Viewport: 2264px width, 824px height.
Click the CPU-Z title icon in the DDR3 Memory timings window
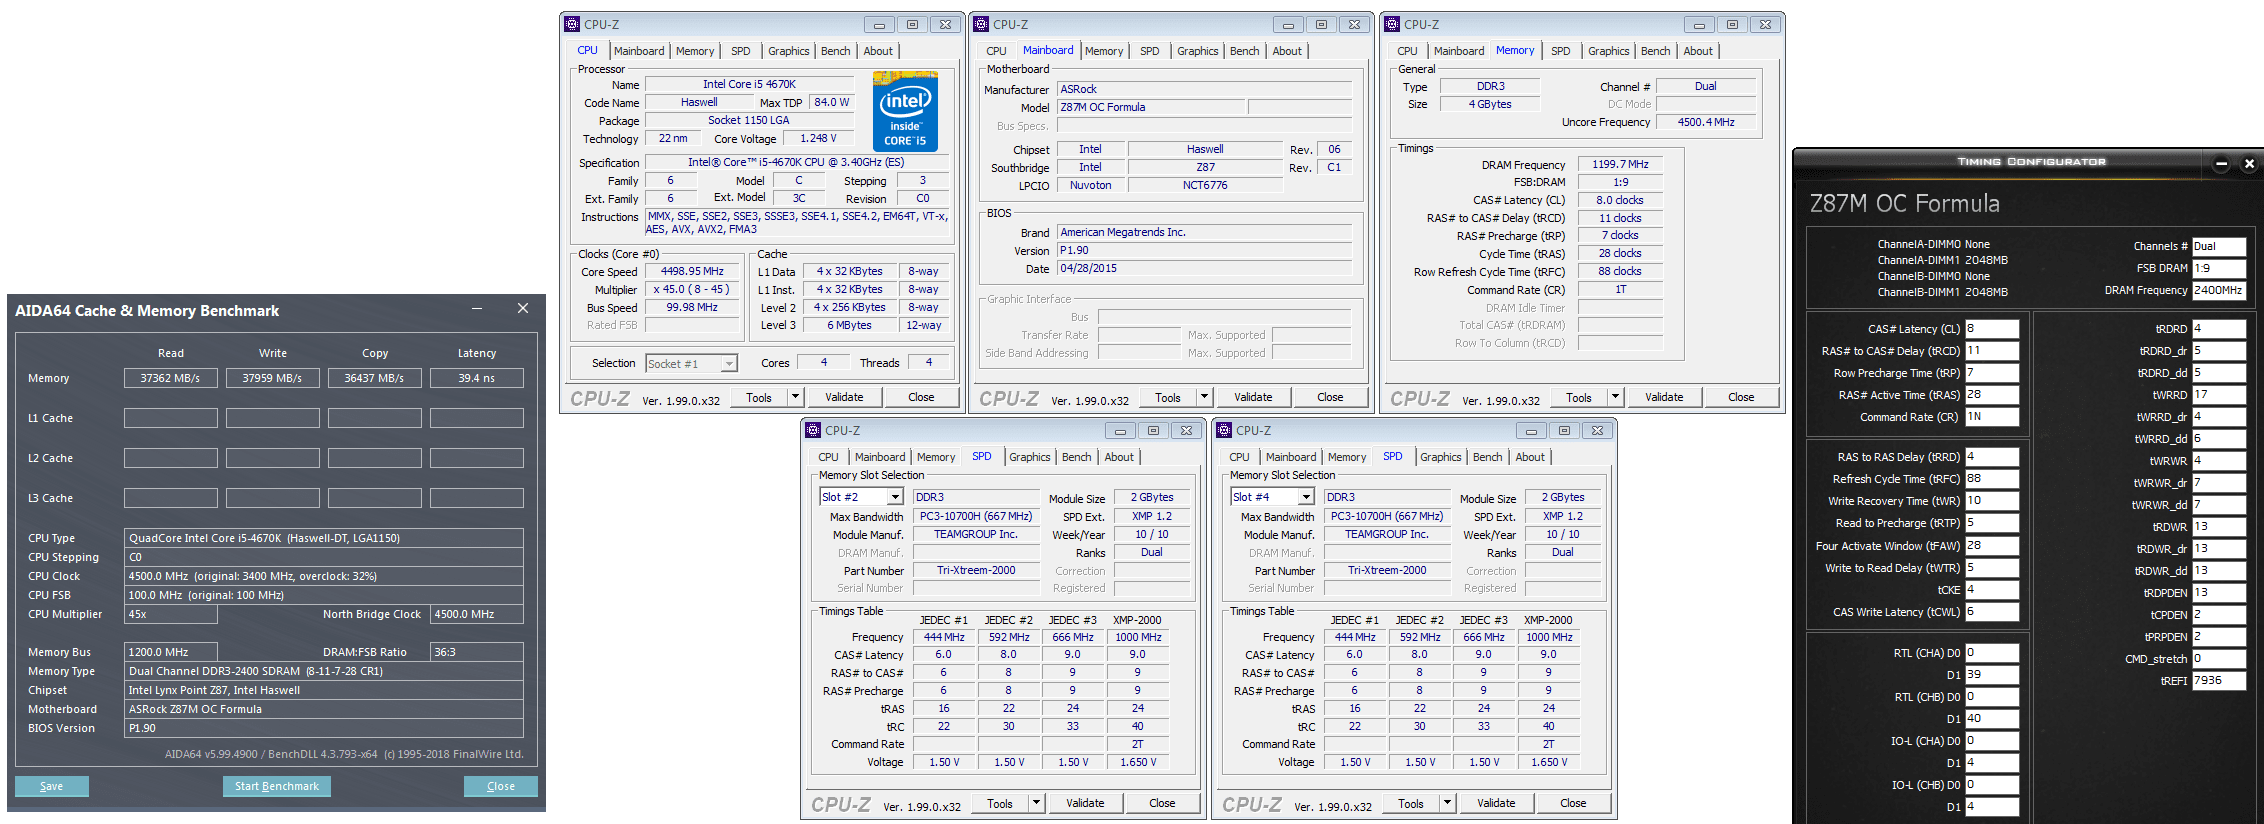tap(1392, 24)
